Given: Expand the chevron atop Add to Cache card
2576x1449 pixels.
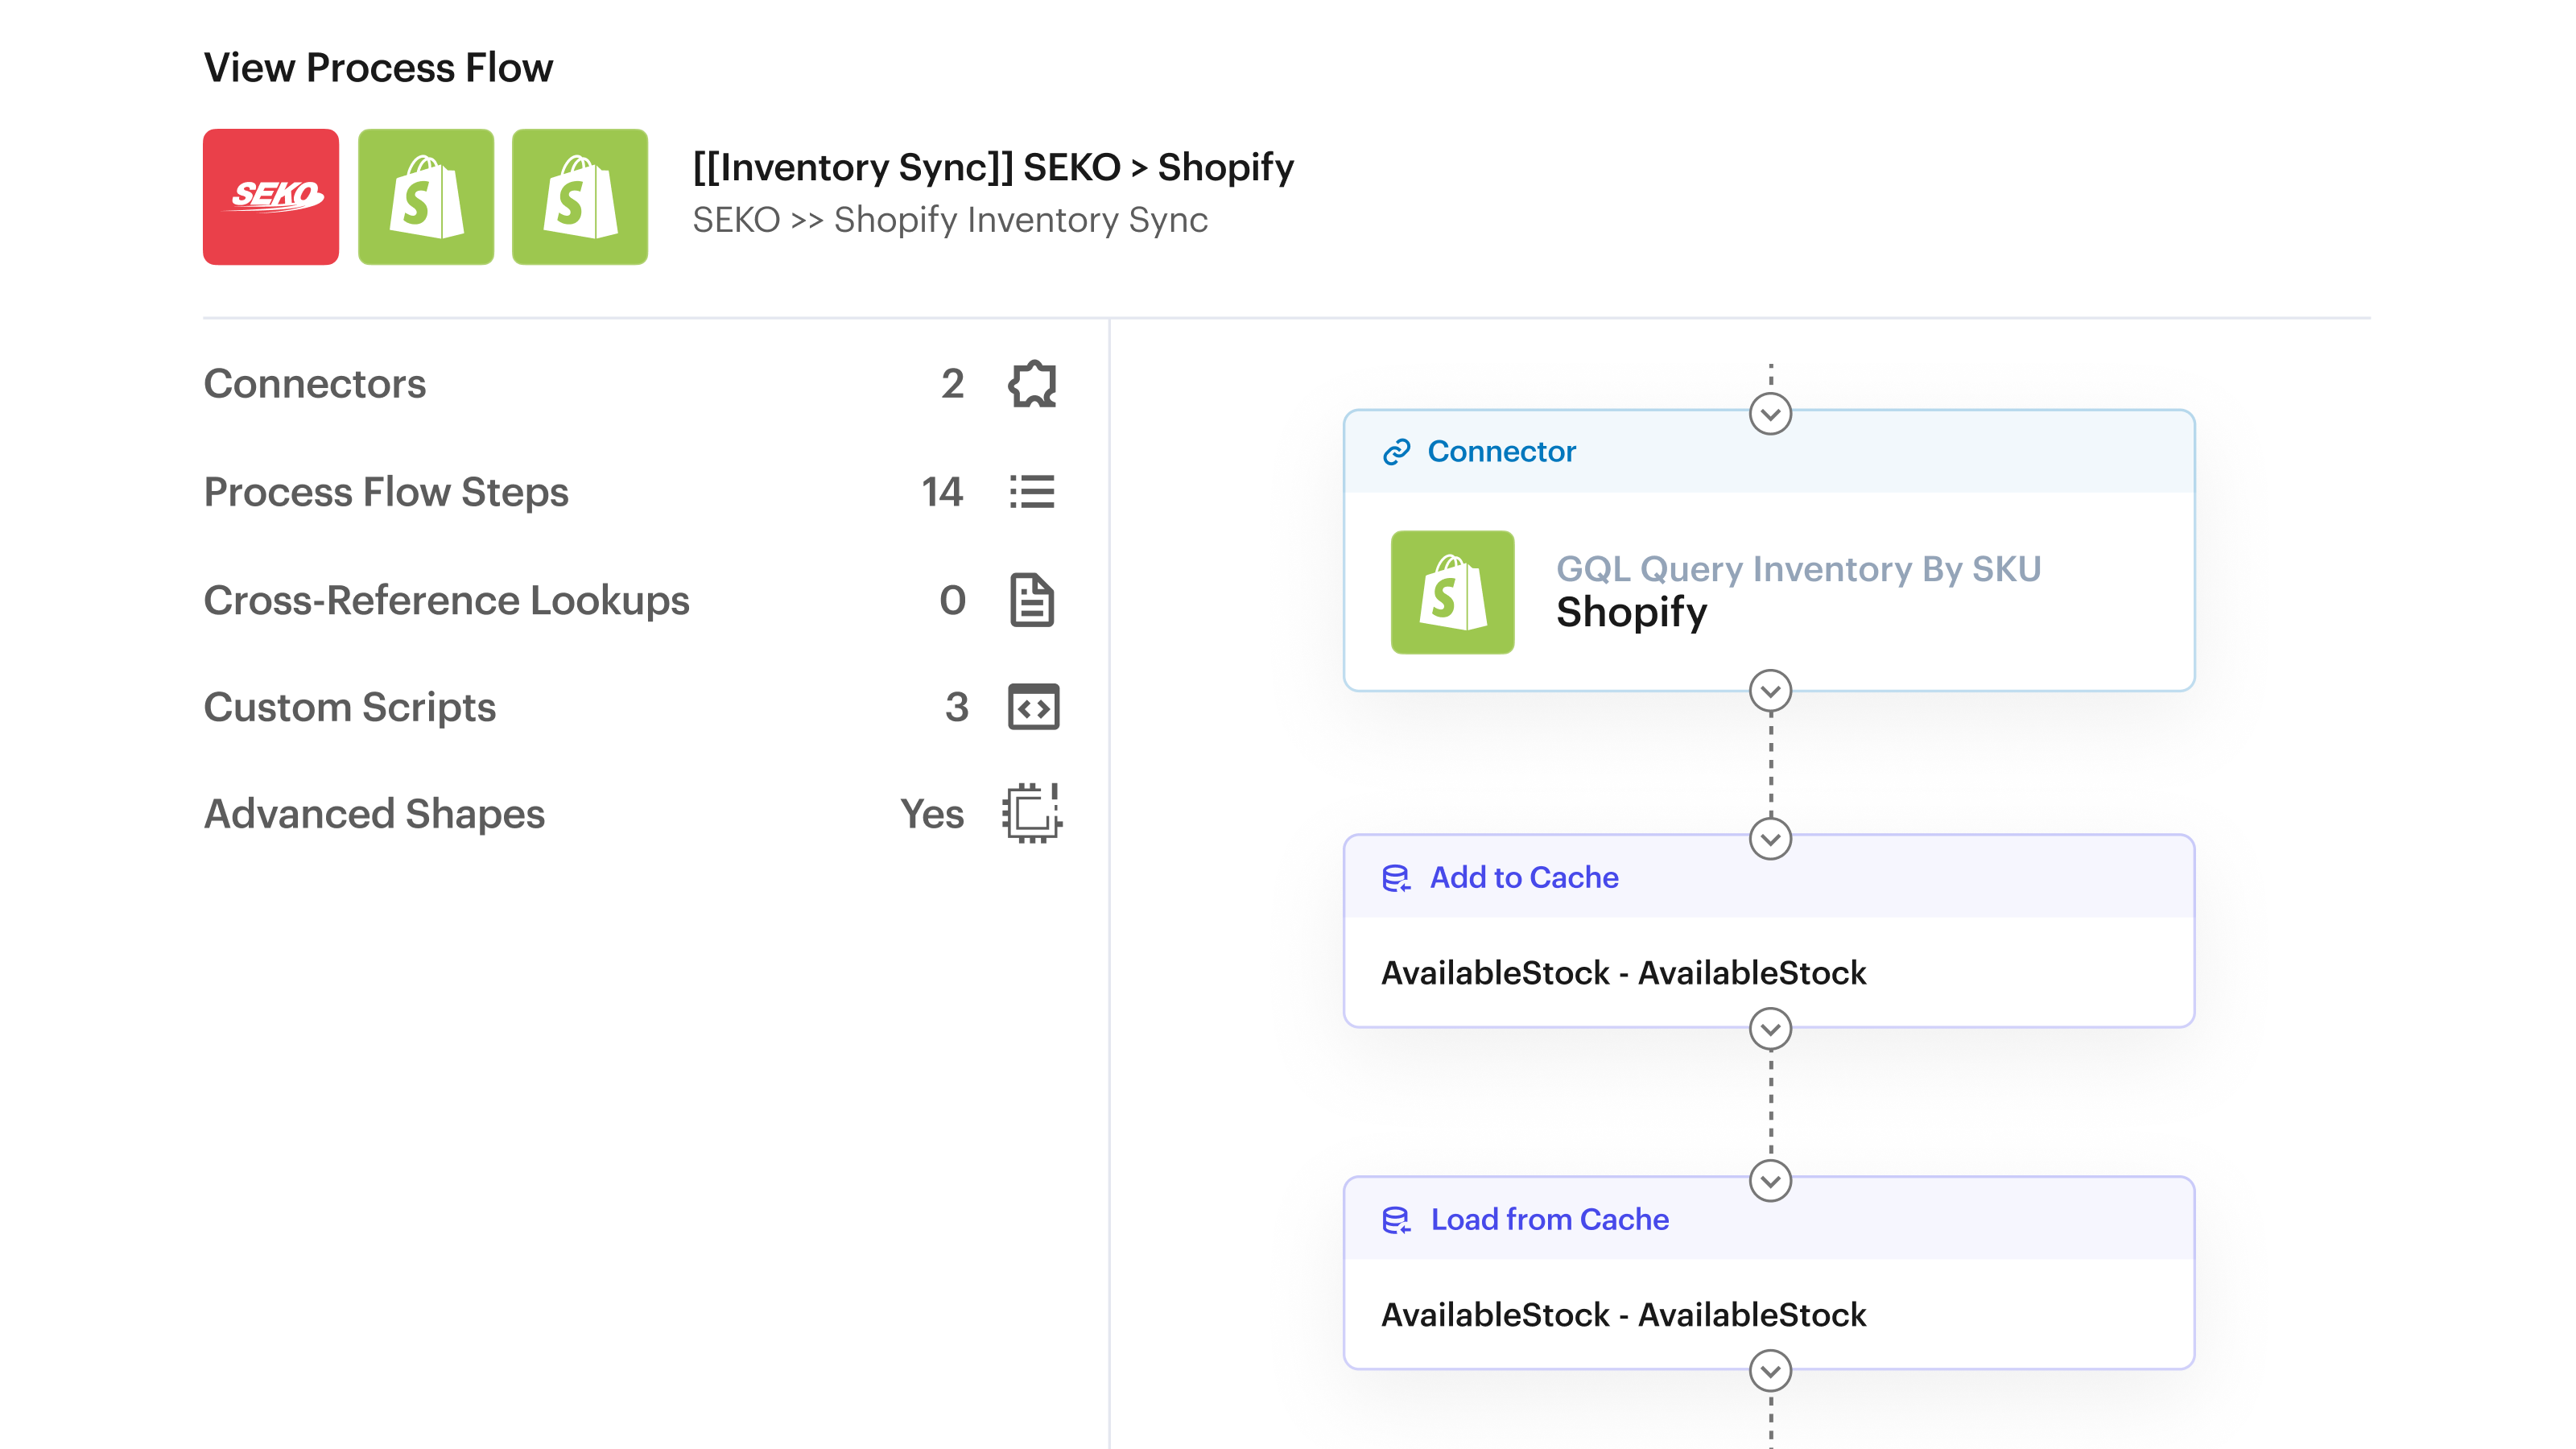Looking at the screenshot, I should point(1770,839).
